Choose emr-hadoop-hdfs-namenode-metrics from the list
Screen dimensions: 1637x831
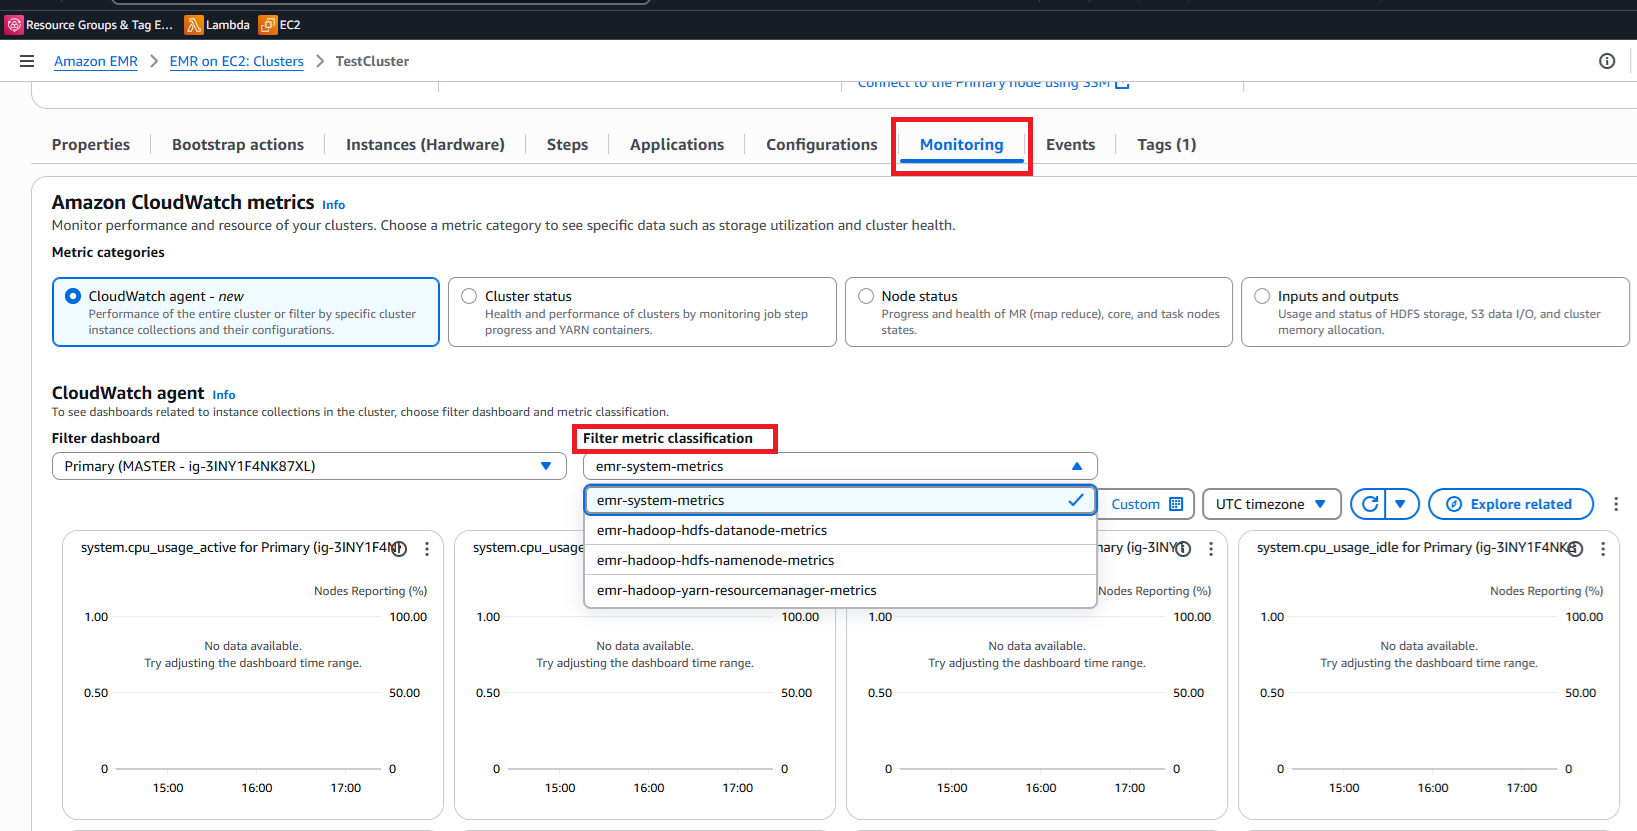(715, 560)
